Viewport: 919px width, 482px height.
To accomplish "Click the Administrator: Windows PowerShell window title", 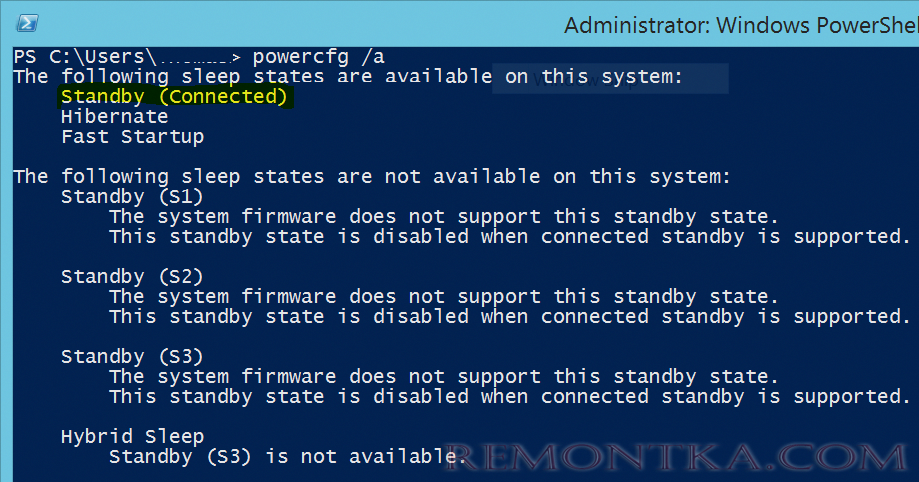I will pos(741,26).
